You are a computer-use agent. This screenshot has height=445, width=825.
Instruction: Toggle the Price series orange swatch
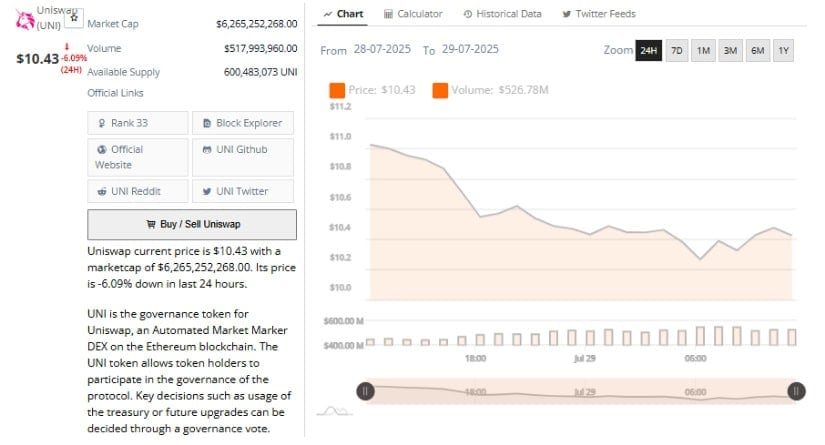[337, 90]
